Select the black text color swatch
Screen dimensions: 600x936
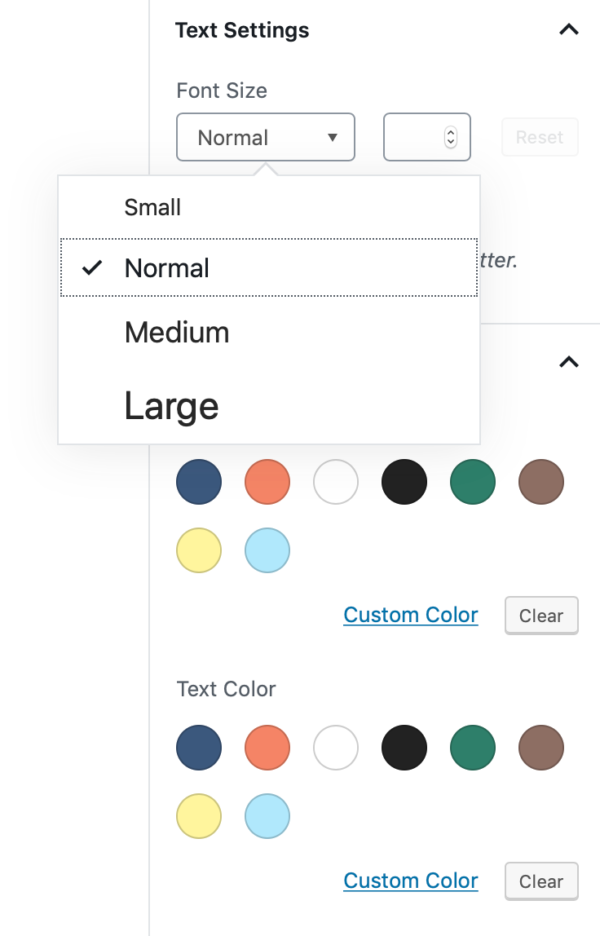tap(404, 747)
